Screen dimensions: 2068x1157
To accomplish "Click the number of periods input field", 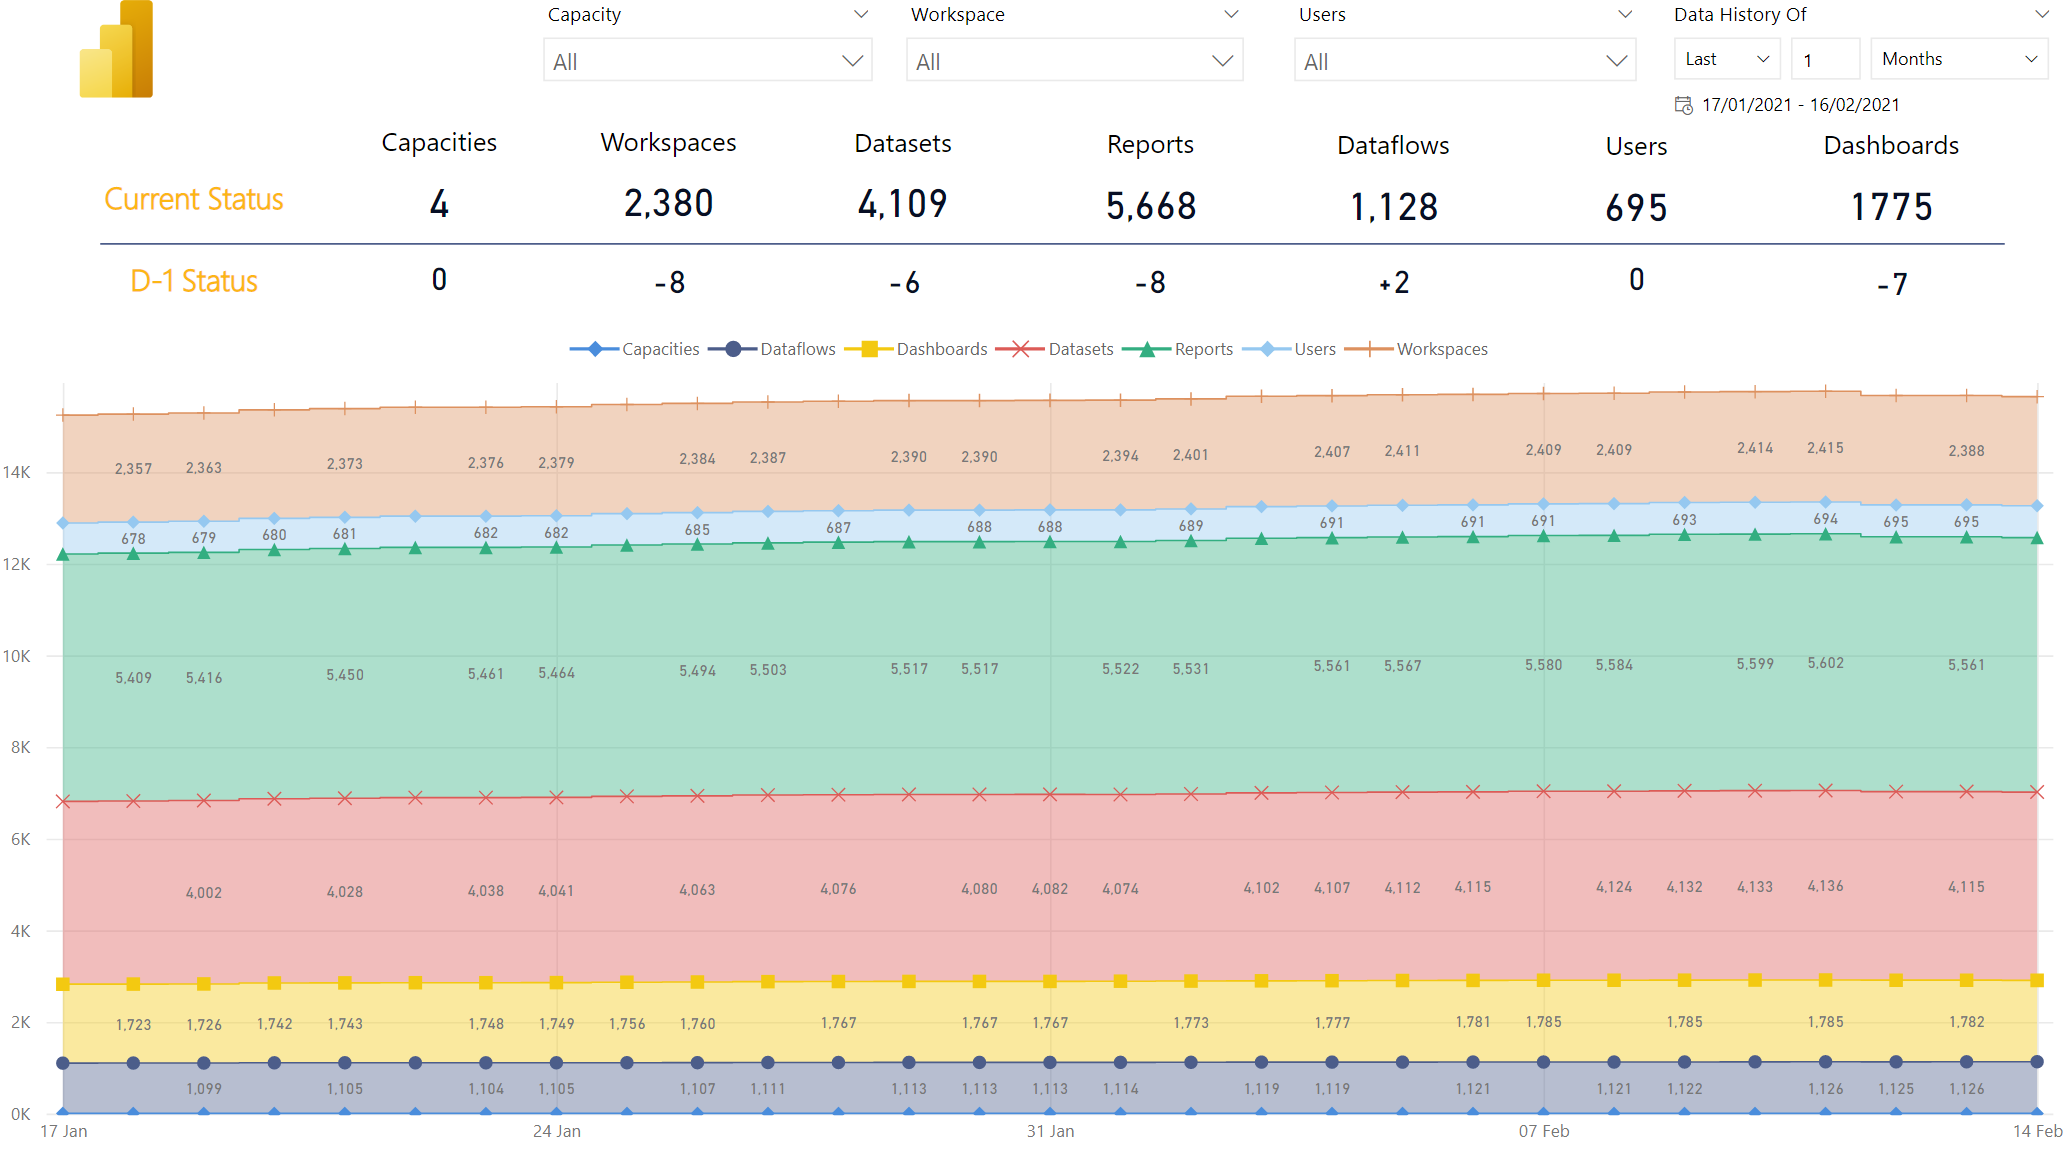I will pyautogui.click(x=1825, y=59).
